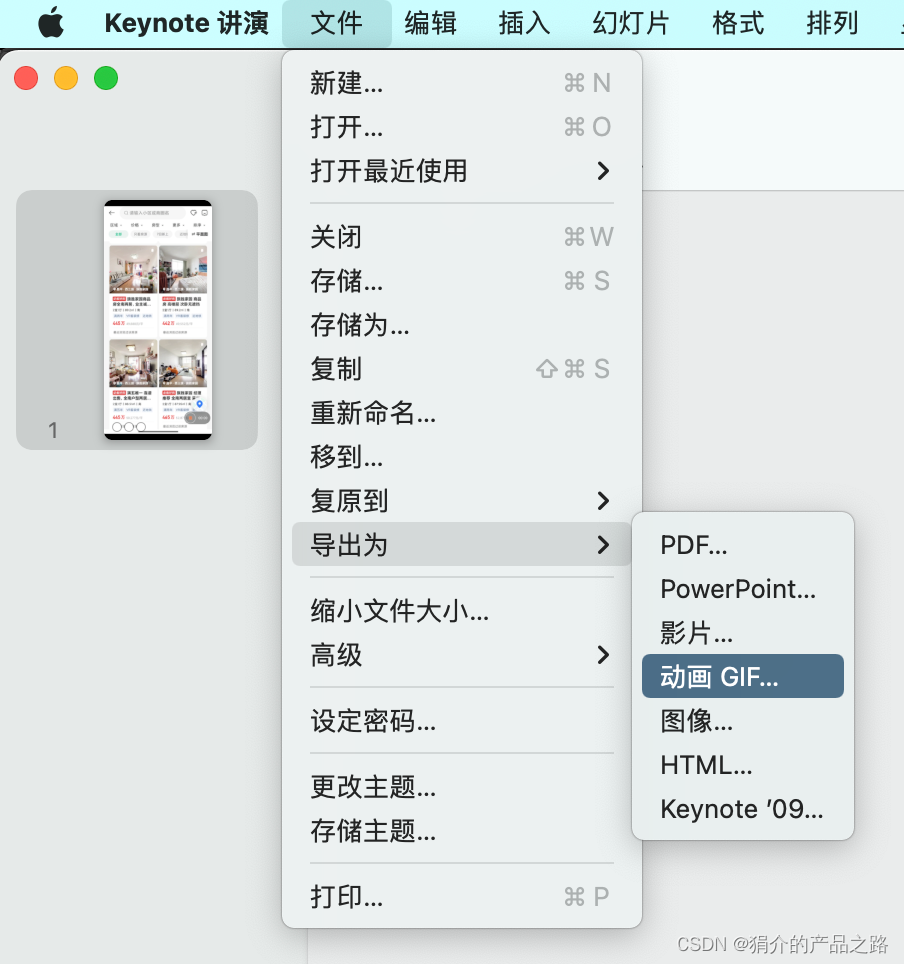Select 移到... menu entry
This screenshot has height=964, width=904.
pos(462,457)
